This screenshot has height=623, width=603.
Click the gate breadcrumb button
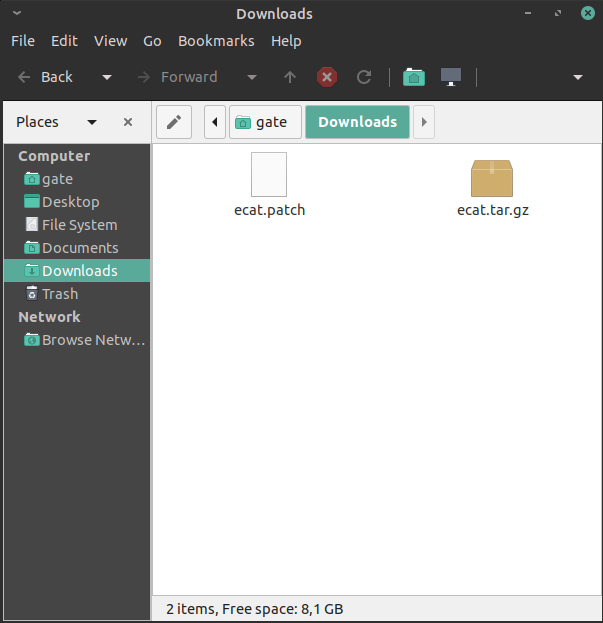point(265,122)
